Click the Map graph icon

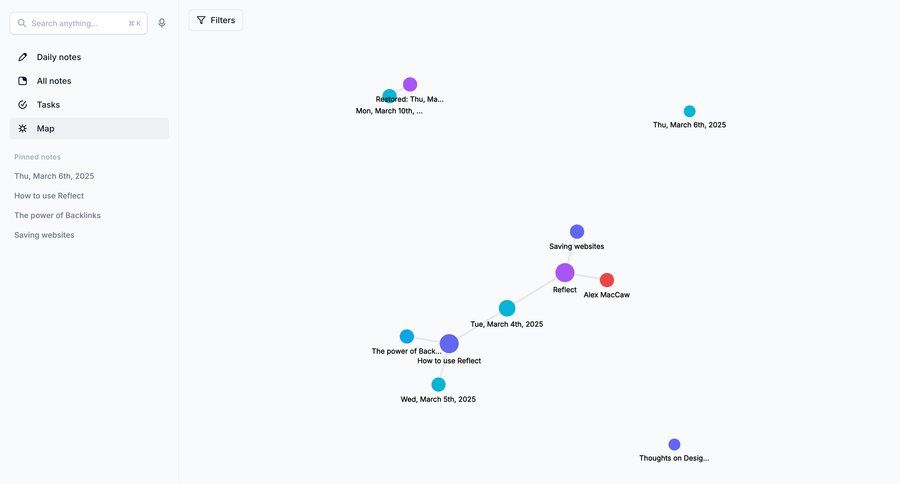(x=23, y=129)
